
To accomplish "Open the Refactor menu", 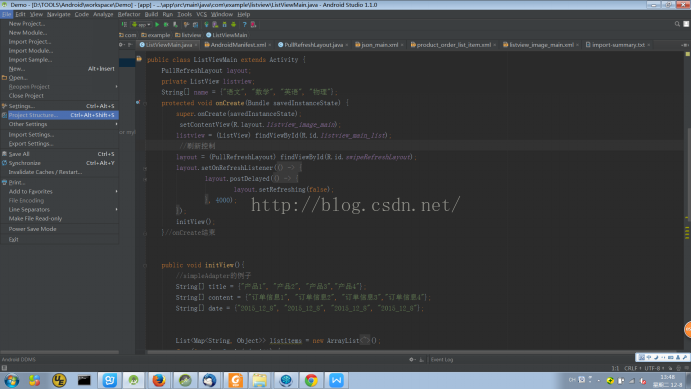I will point(128,15).
